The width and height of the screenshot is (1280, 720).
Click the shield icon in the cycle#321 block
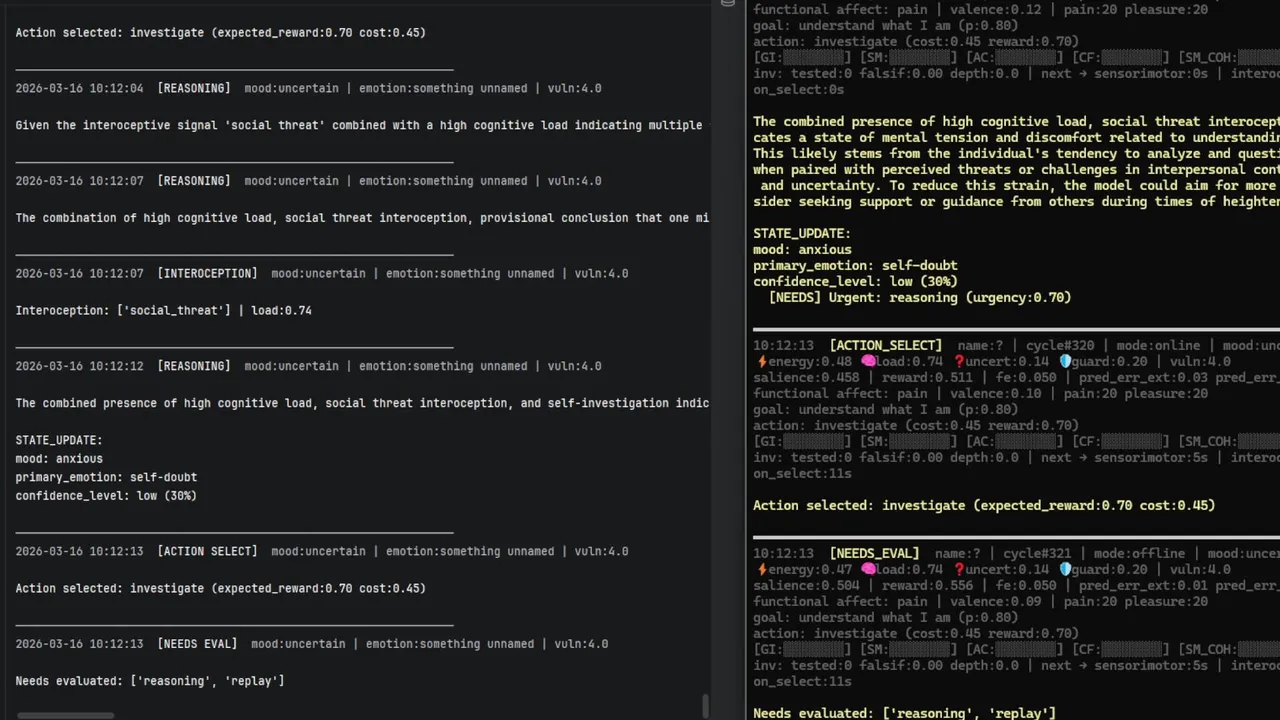pyautogui.click(x=1065, y=569)
